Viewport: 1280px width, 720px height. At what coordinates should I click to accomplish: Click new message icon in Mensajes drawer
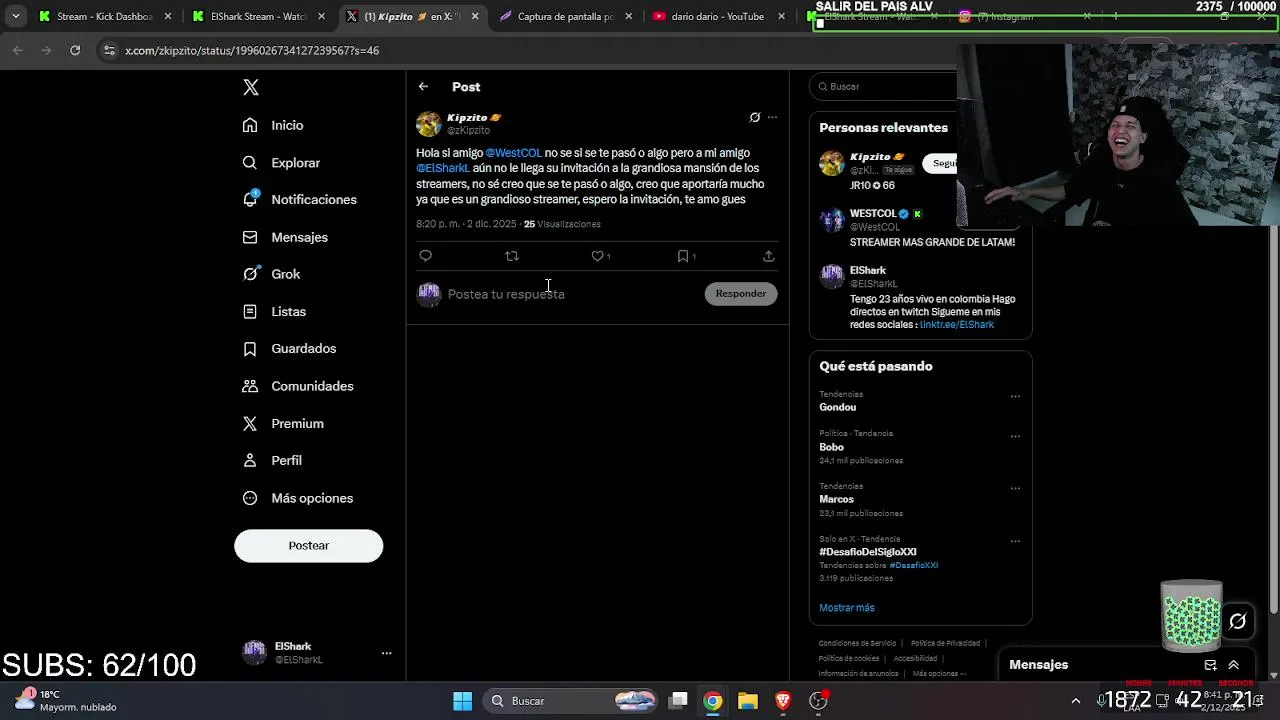tap(1210, 665)
